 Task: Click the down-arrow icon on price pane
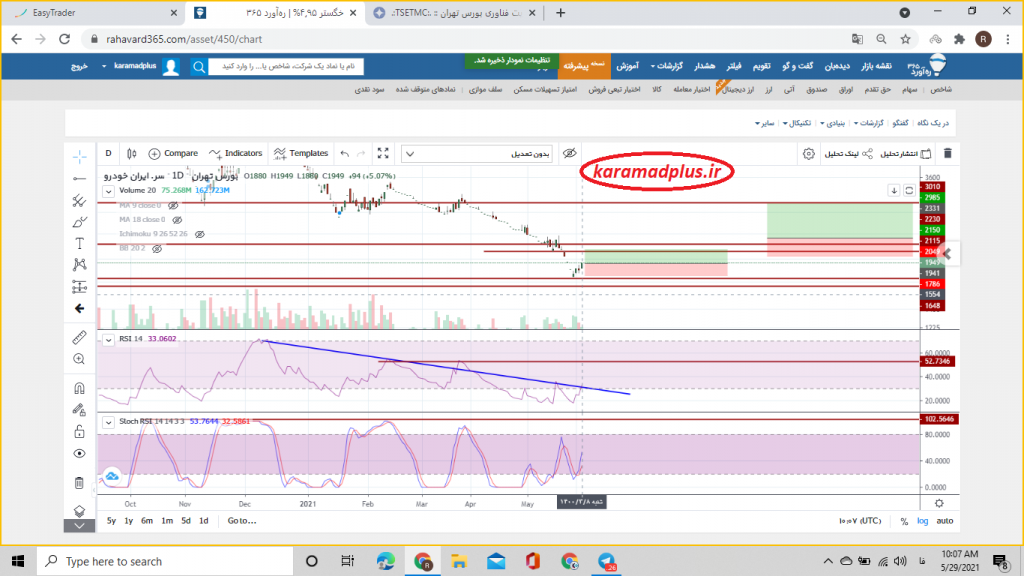(x=894, y=191)
